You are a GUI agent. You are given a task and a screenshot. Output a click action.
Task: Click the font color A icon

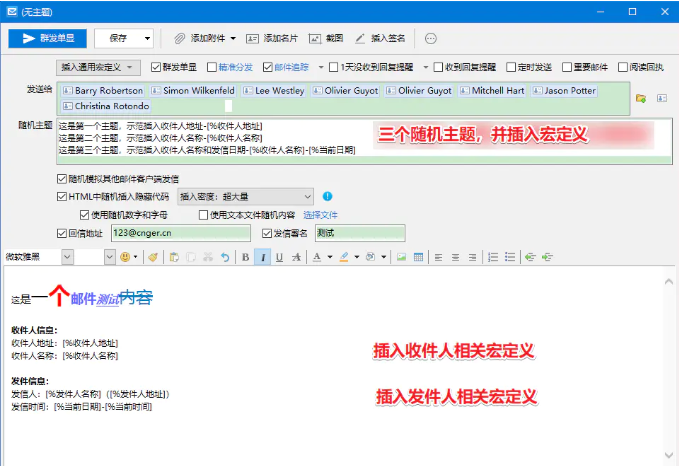pyautogui.click(x=317, y=257)
